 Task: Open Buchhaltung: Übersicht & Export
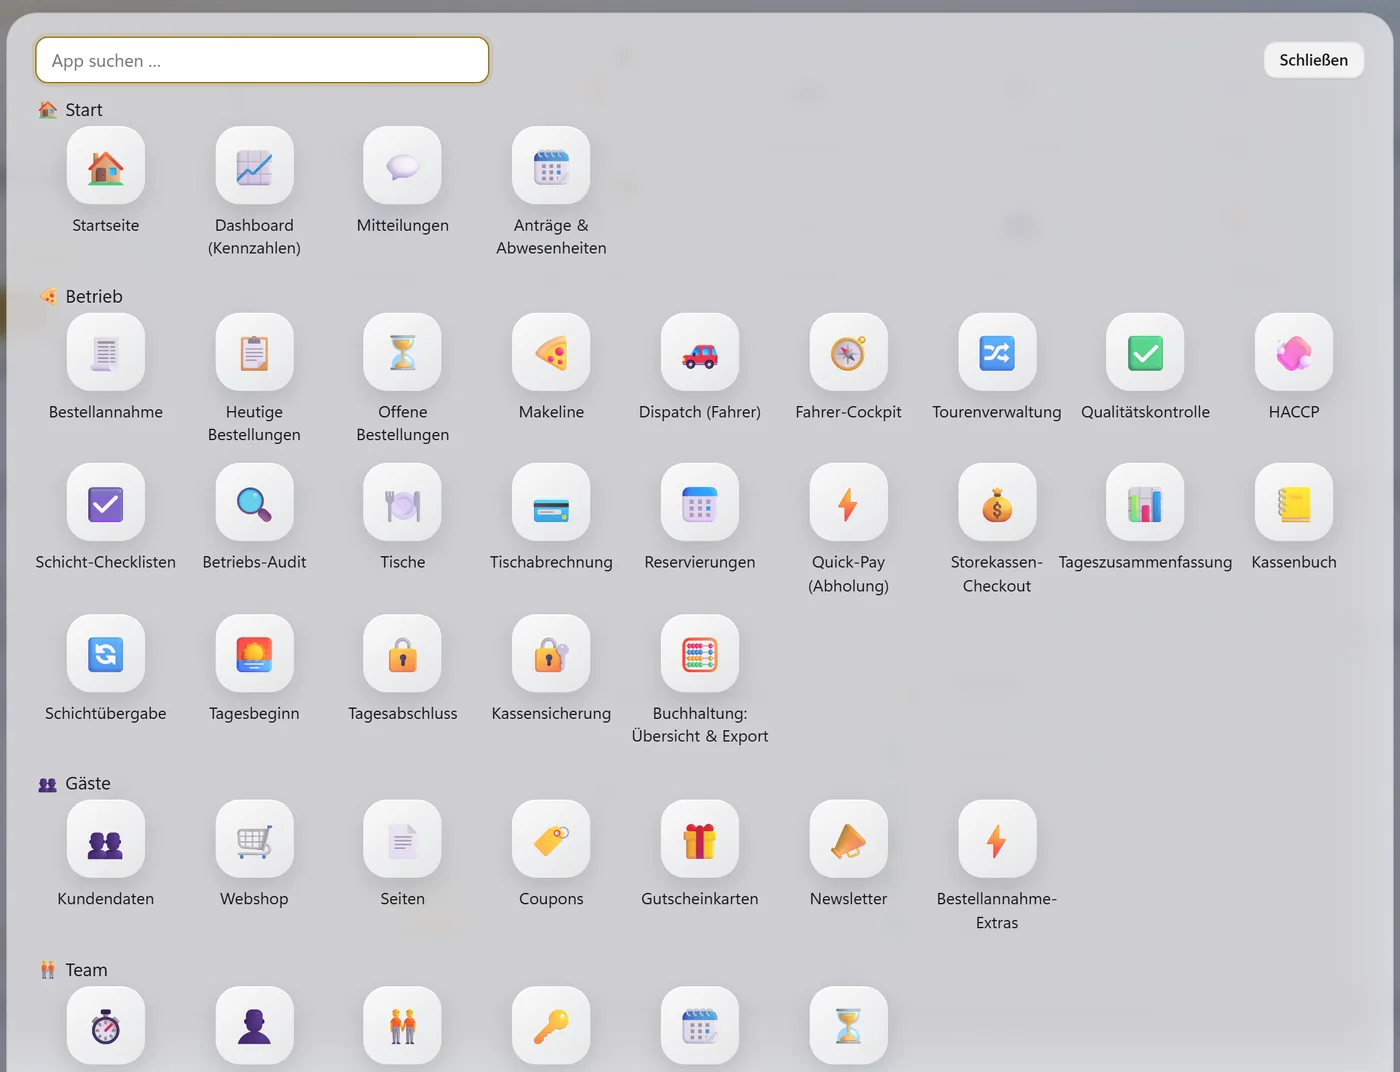(700, 654)
